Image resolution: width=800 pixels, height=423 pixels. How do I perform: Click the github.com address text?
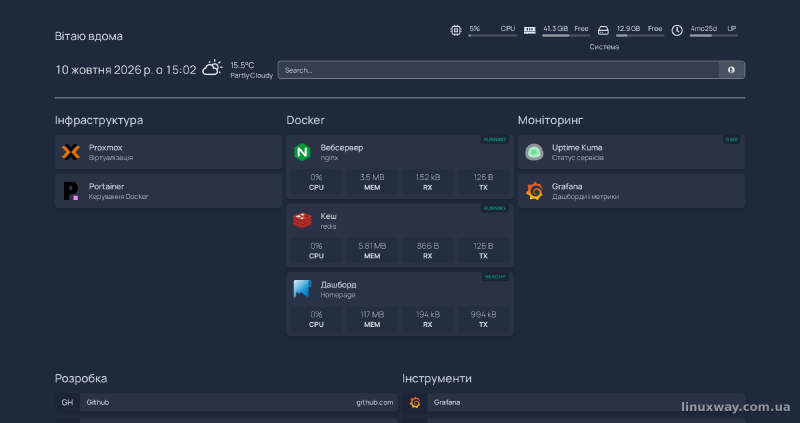click(x=375, y=403)
